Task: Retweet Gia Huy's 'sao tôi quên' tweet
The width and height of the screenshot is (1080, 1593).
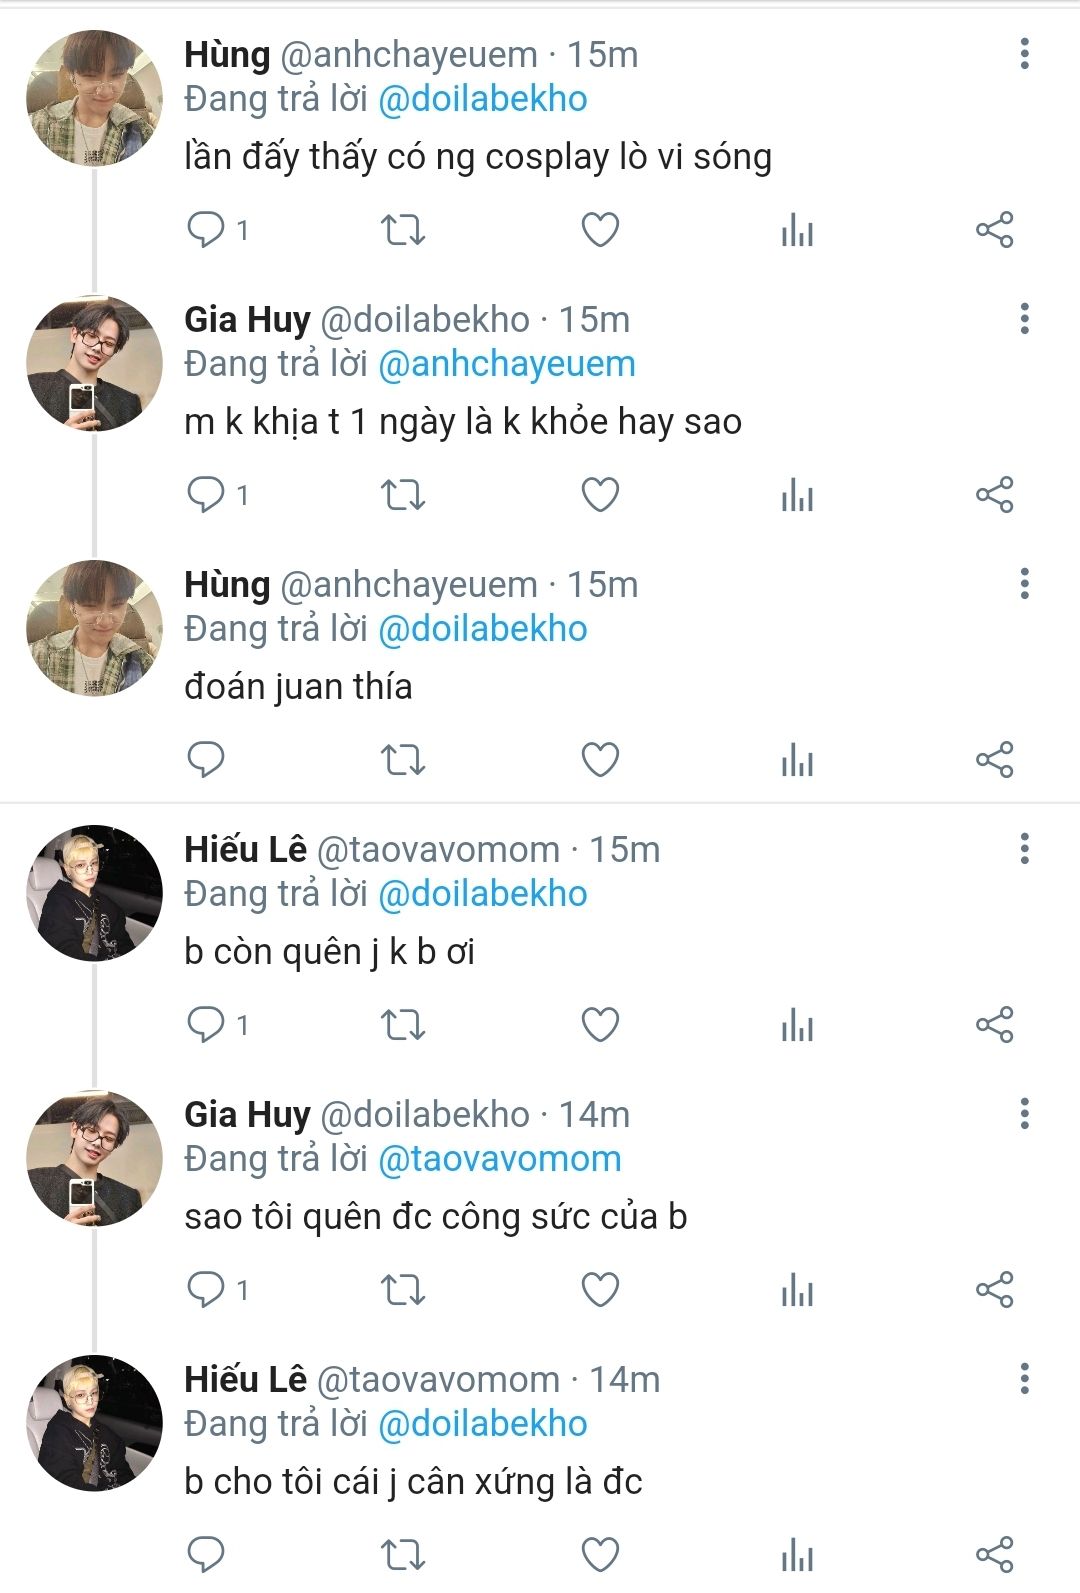Action: pos(403,1290)
